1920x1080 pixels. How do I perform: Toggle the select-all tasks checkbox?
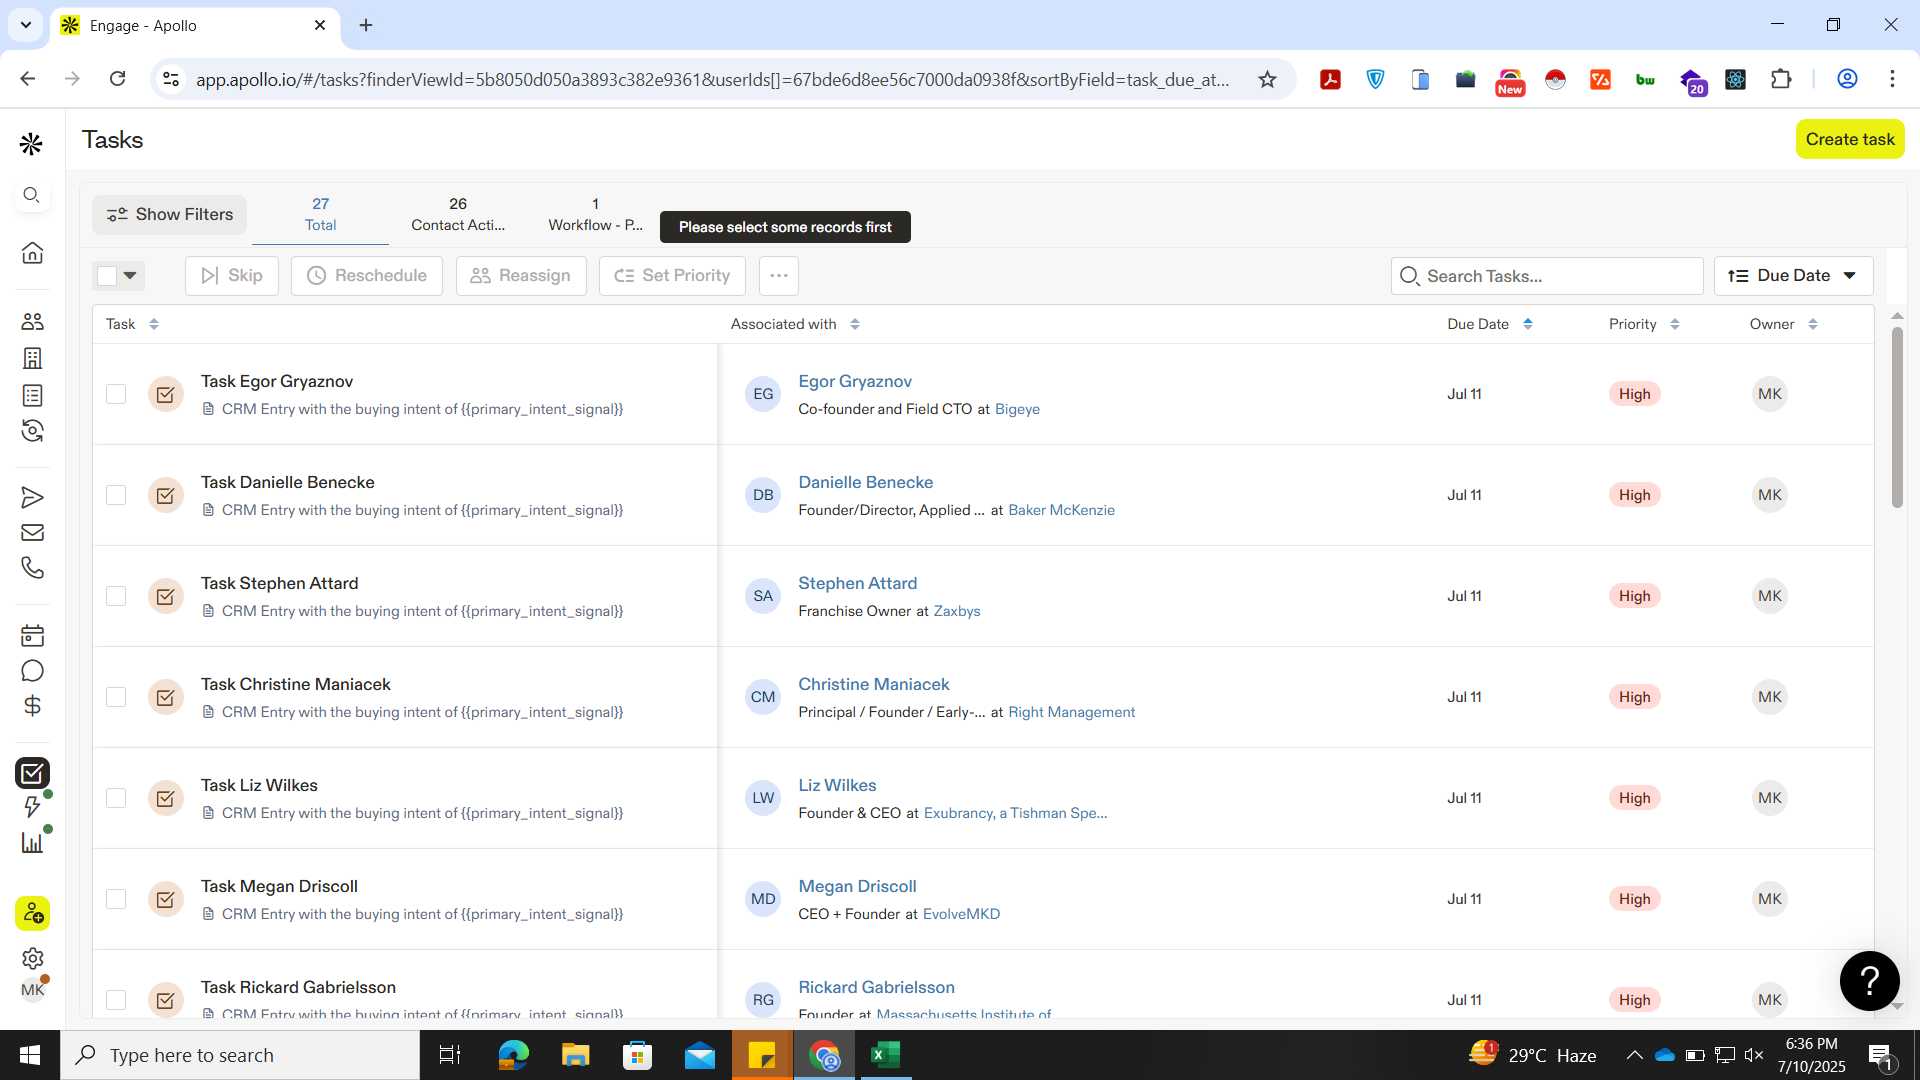point(106,275)
